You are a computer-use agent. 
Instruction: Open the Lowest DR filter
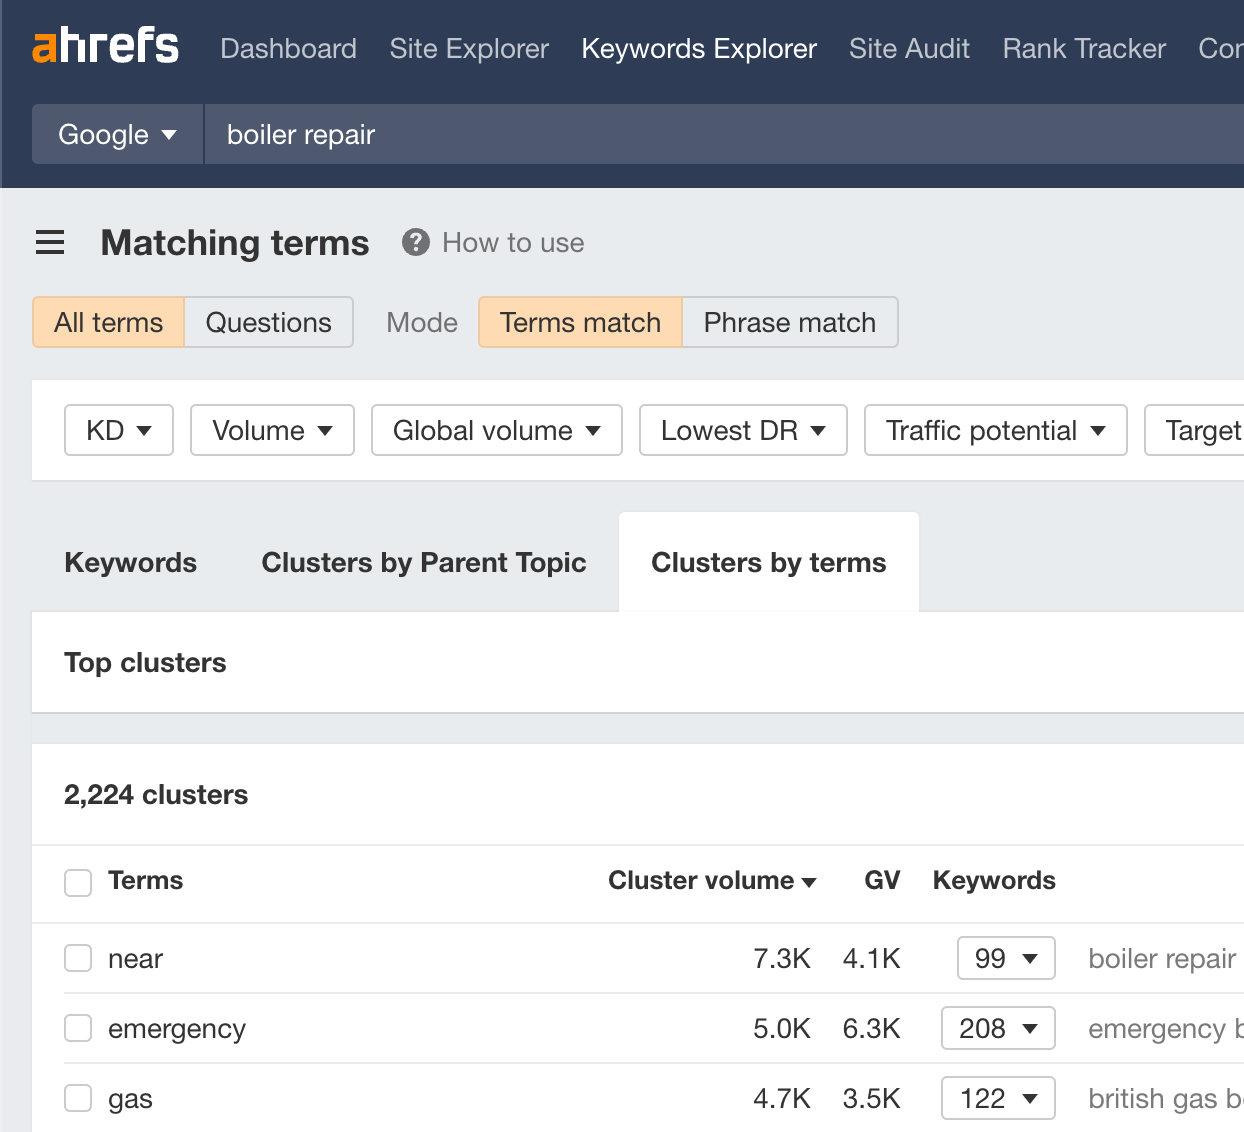coord(742,430)
